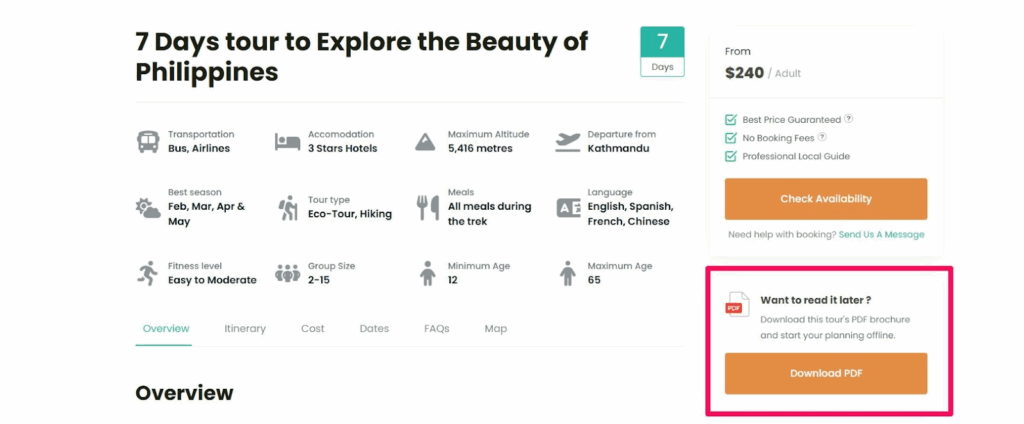Click the bed Accommodation icon

coord(288,142)
